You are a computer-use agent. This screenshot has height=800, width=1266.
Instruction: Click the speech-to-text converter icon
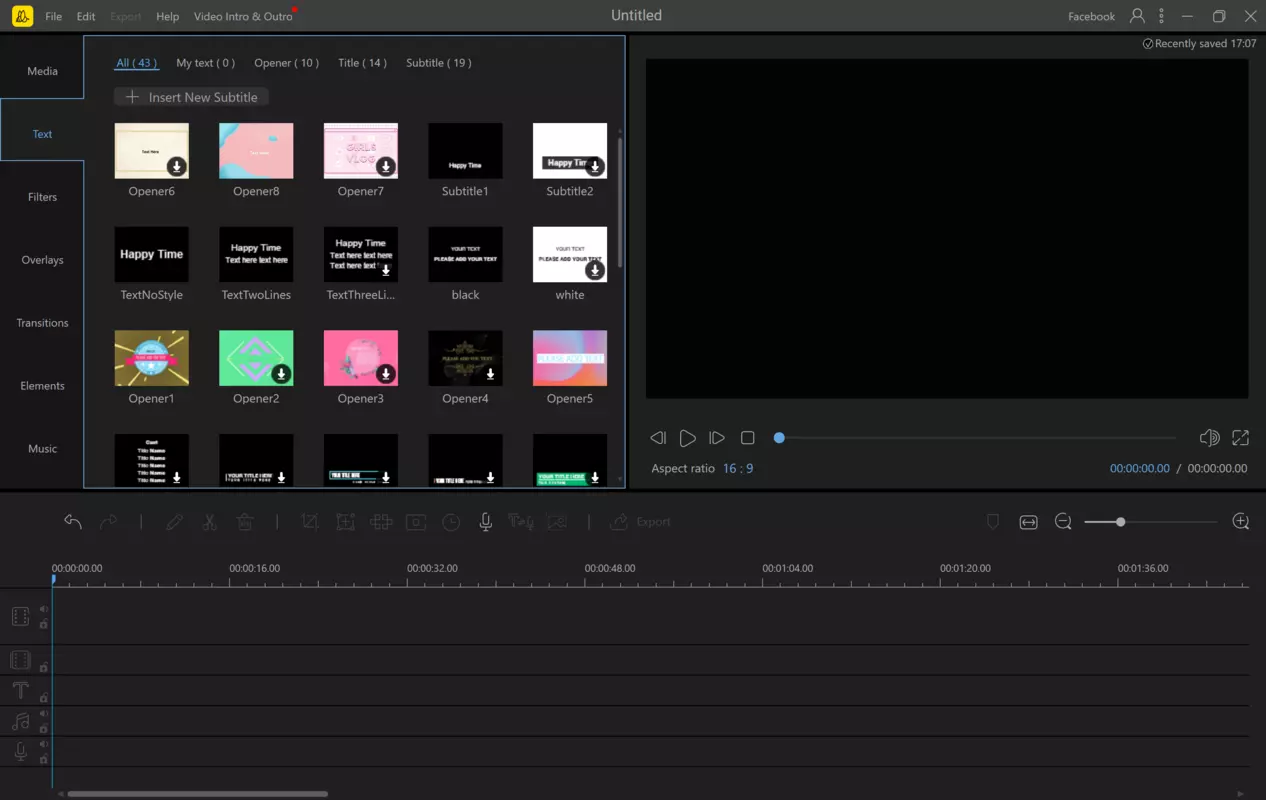[x=521, y=522]
